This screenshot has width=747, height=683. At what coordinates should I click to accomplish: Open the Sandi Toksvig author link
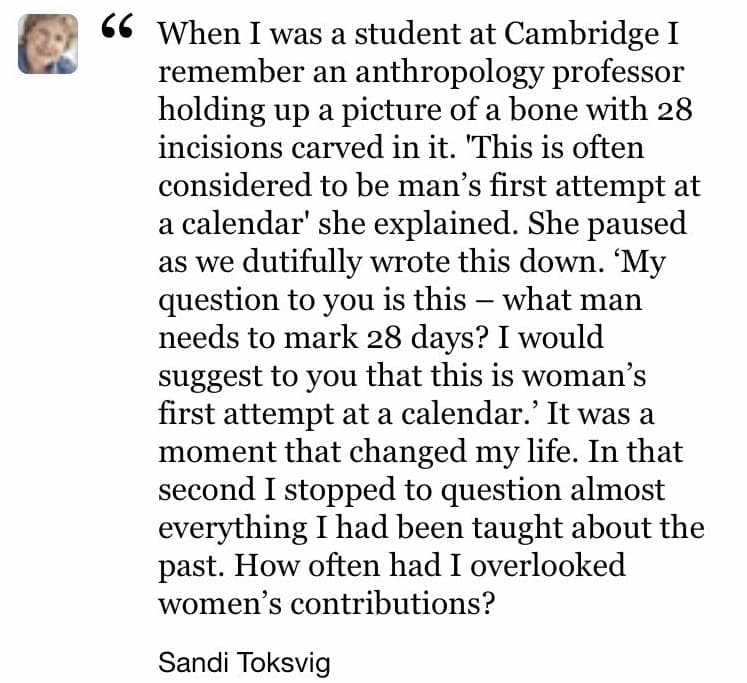click(244, 662)
